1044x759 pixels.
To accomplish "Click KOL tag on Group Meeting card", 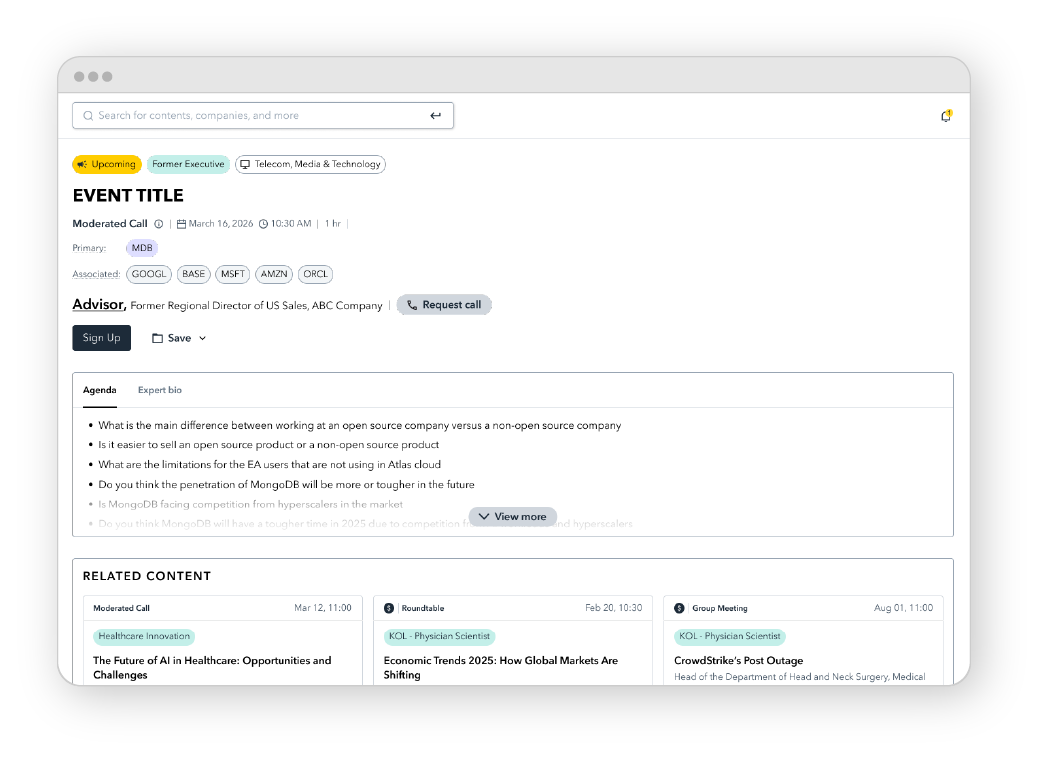I will 730,636.
